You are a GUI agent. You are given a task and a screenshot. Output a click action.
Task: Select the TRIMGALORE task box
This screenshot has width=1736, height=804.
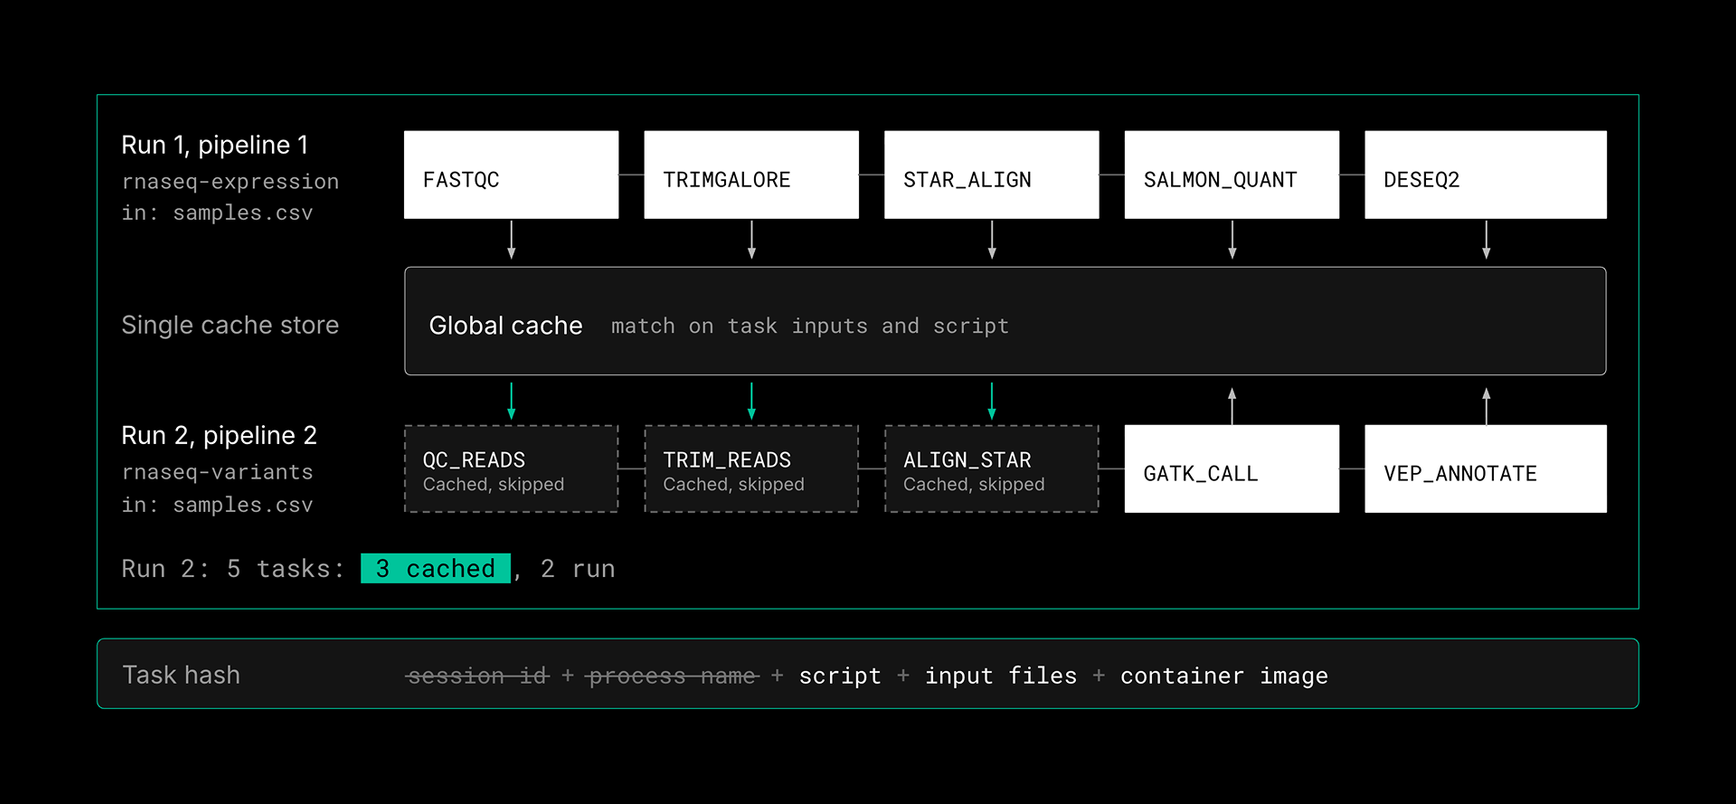(x=751, y=175)
